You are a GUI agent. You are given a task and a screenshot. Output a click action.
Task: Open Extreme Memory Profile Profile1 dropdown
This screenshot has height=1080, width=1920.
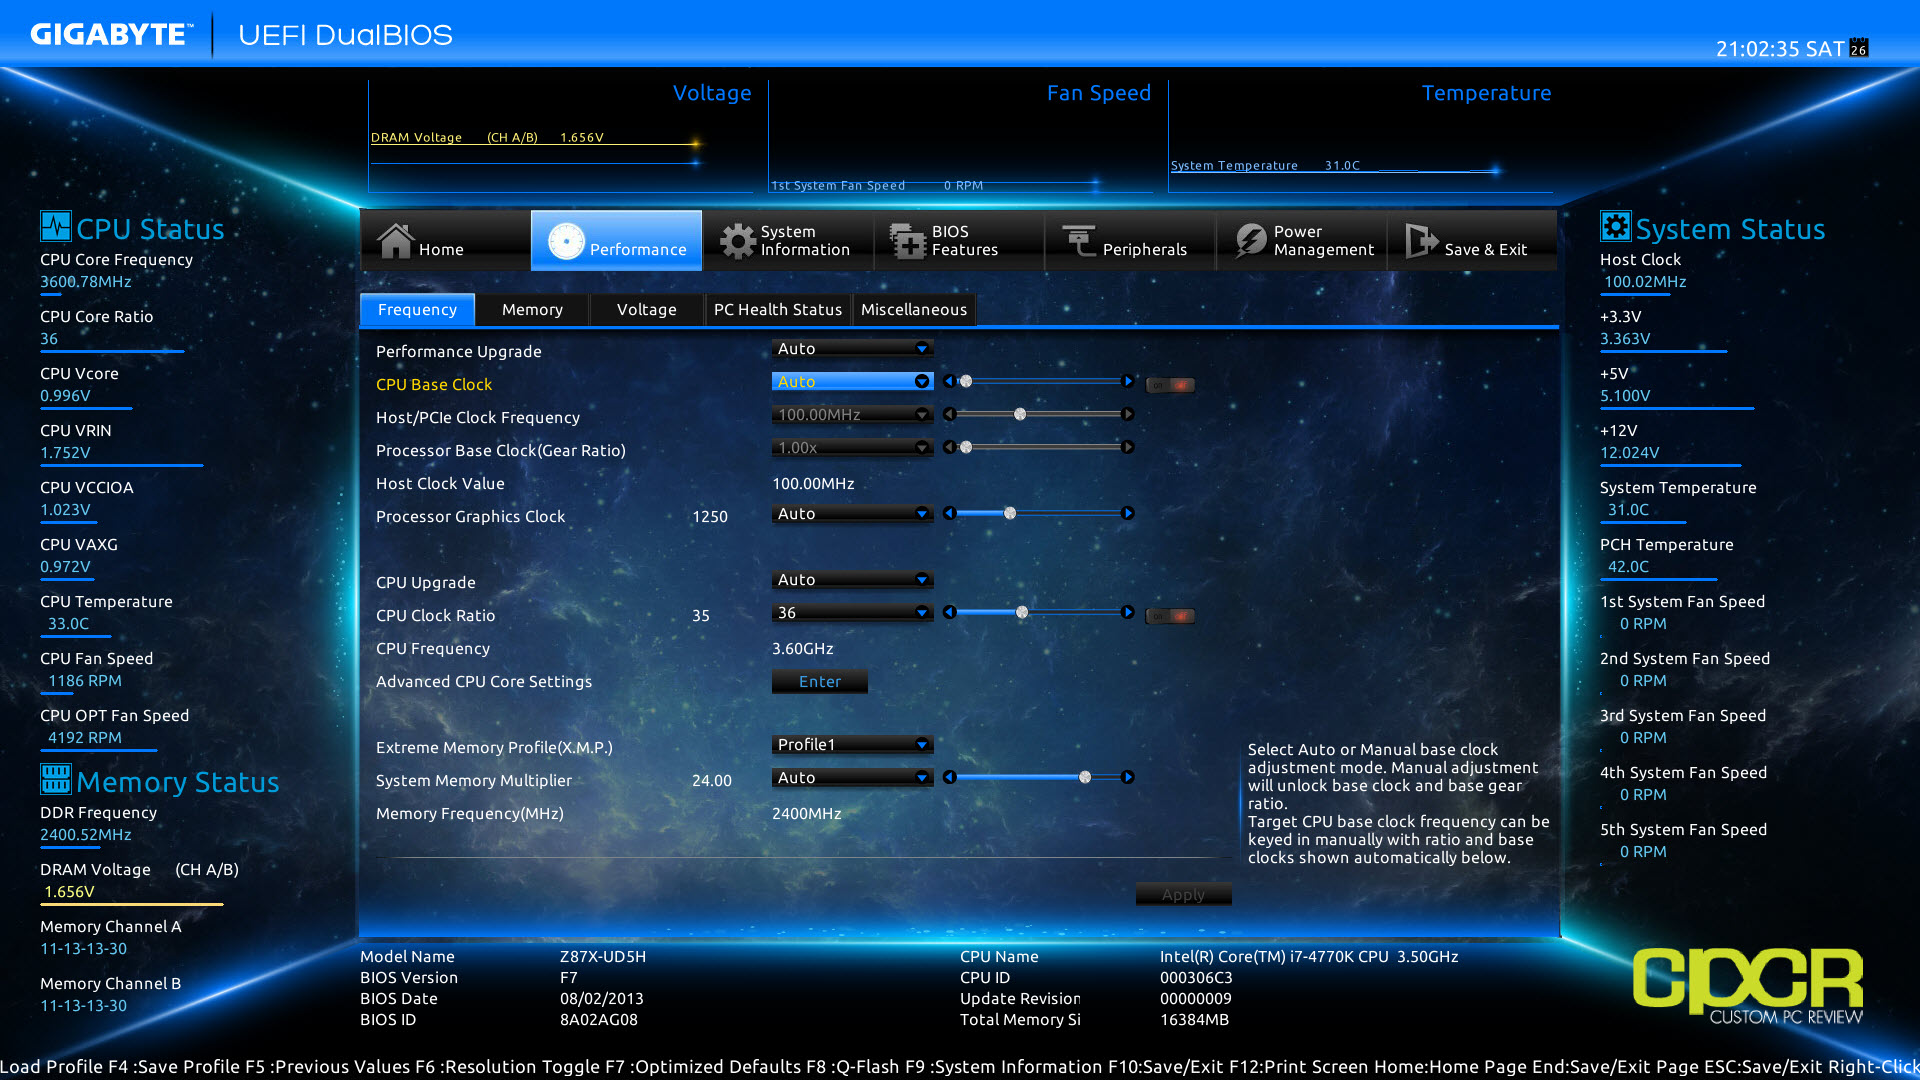(852, 744)
